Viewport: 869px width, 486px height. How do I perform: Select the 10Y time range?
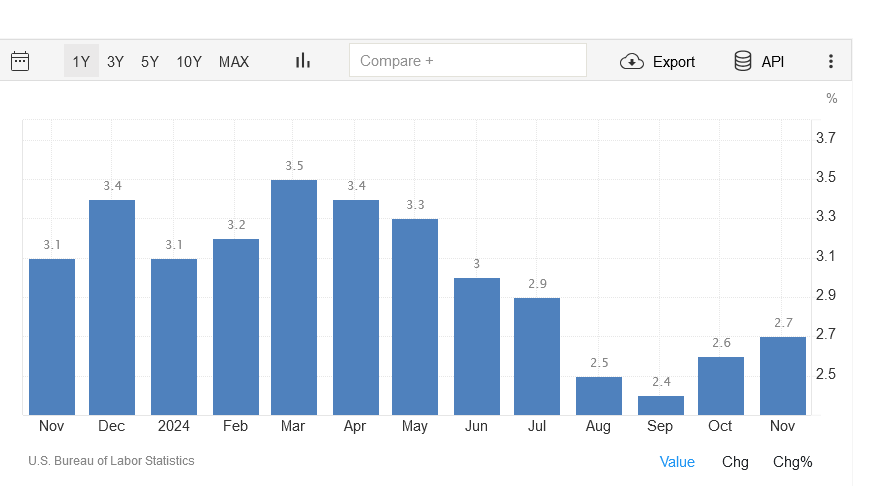[x=189, y=61]
